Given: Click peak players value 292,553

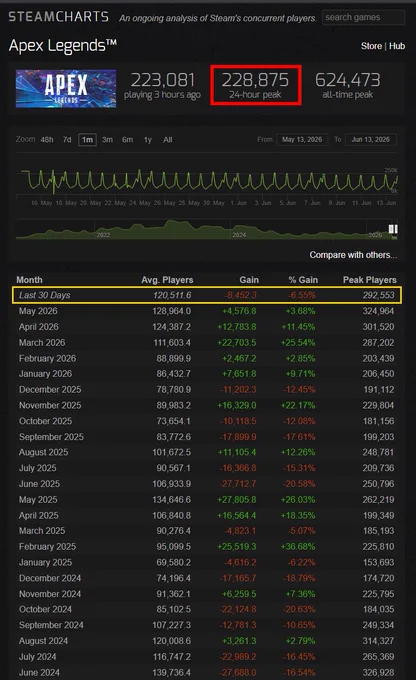Looking at the screenshot, I should (379, 295).
